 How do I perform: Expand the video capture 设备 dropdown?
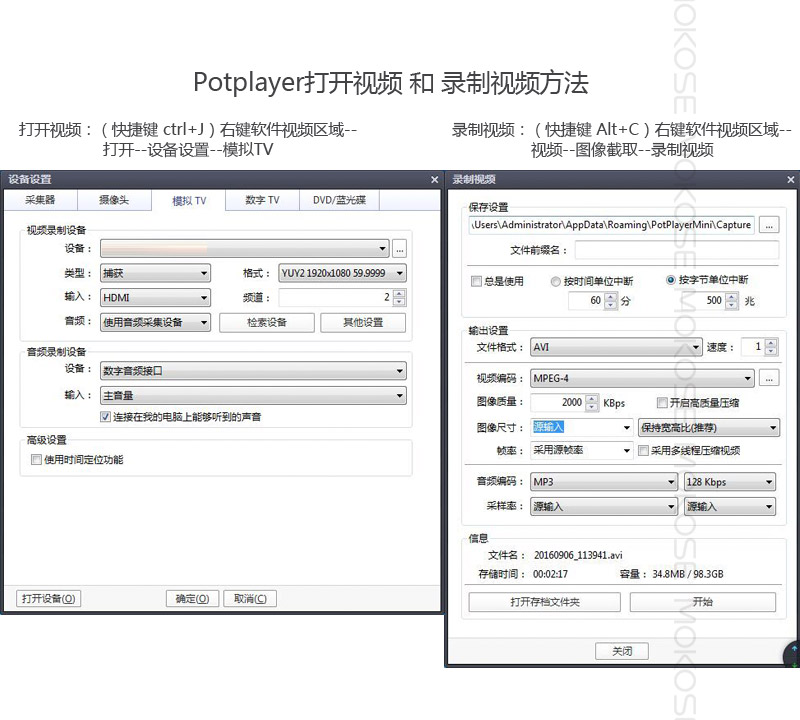pos(245,249)
